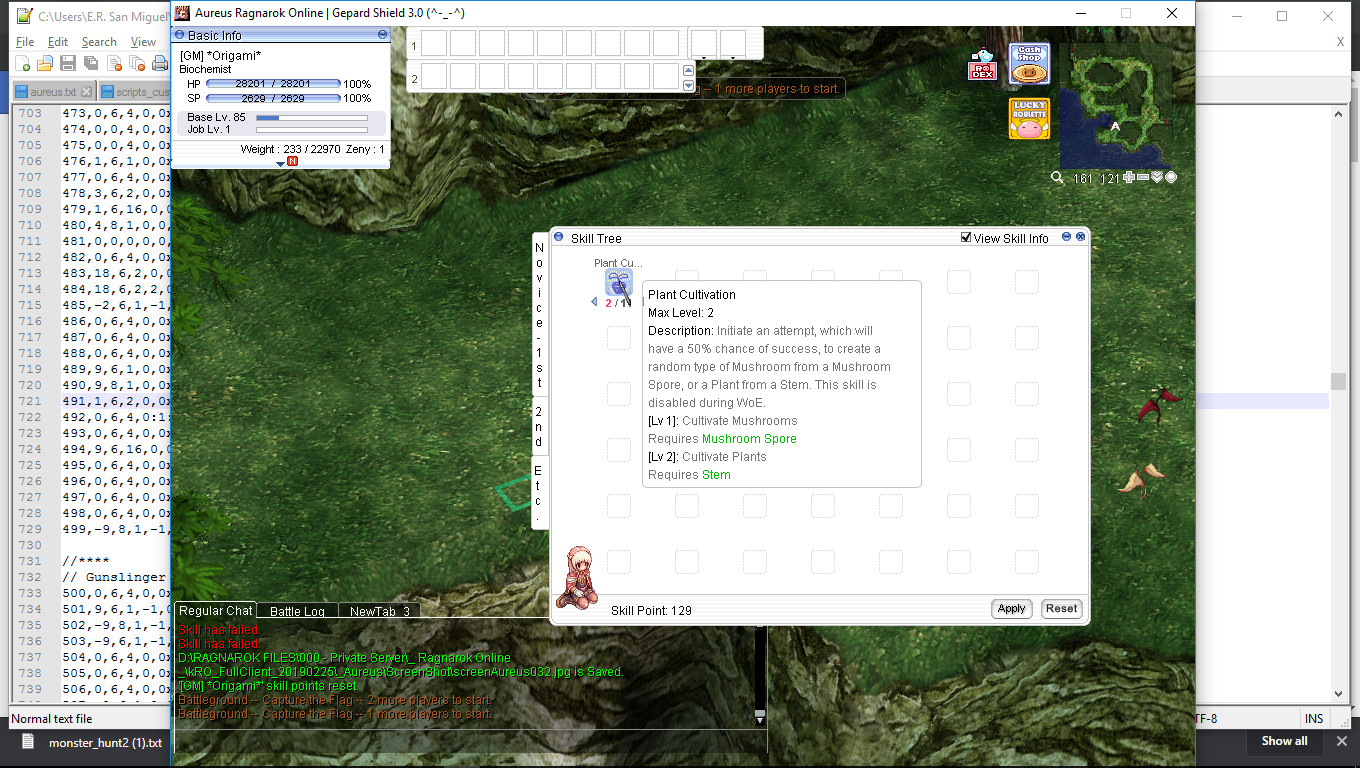1360x768 pixels.
Task: Click the green Mushroom Spore text
Action: pos(749,439)
